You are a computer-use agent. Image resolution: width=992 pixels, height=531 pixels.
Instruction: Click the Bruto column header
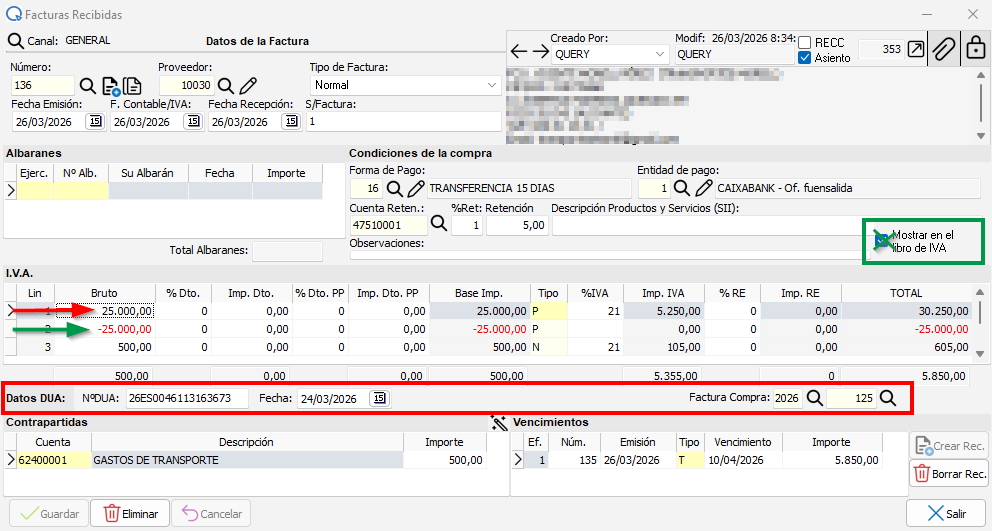point(104,293)
